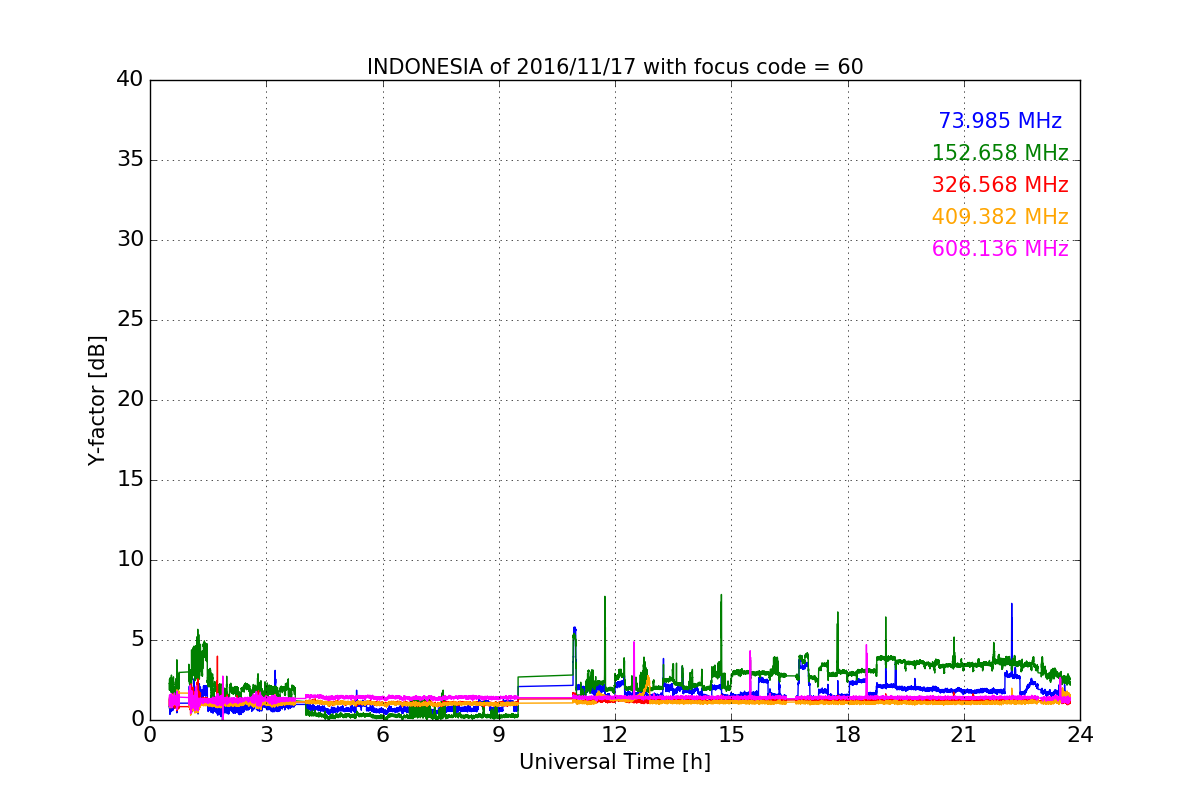
Task: Click the x-axis tick label 6
Action: 383,735
